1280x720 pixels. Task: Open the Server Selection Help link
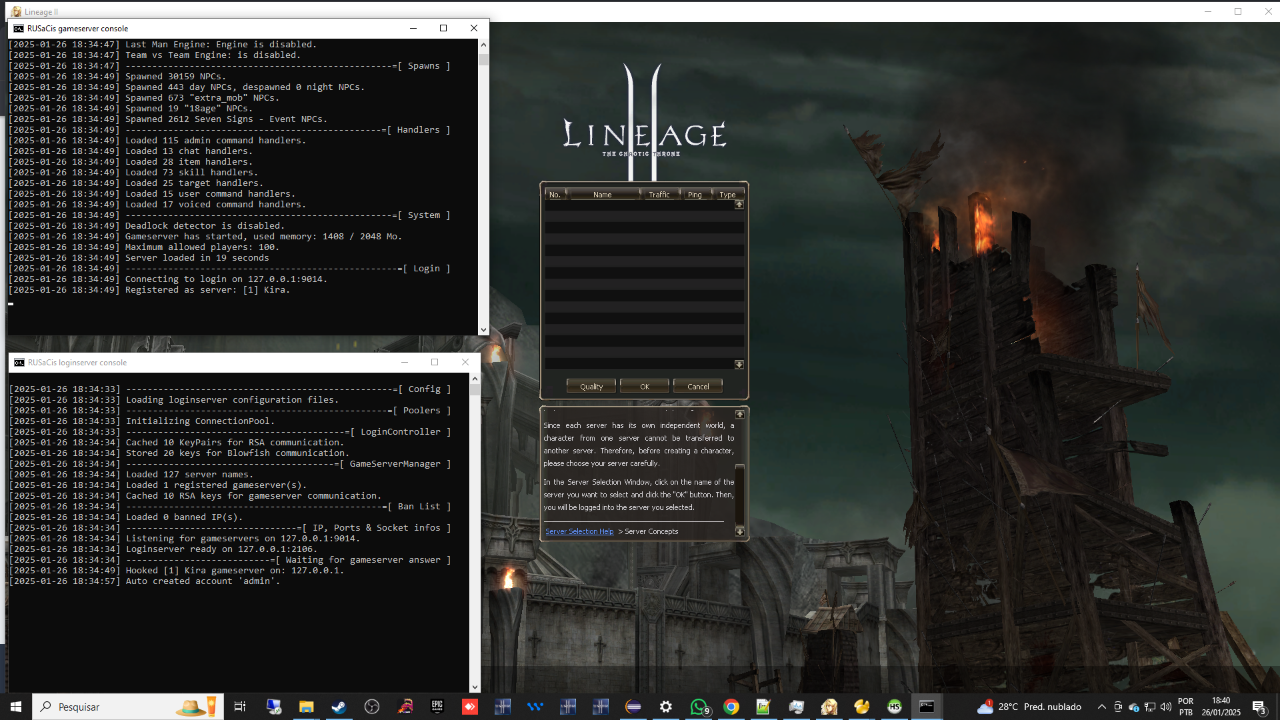coord(579,531)
